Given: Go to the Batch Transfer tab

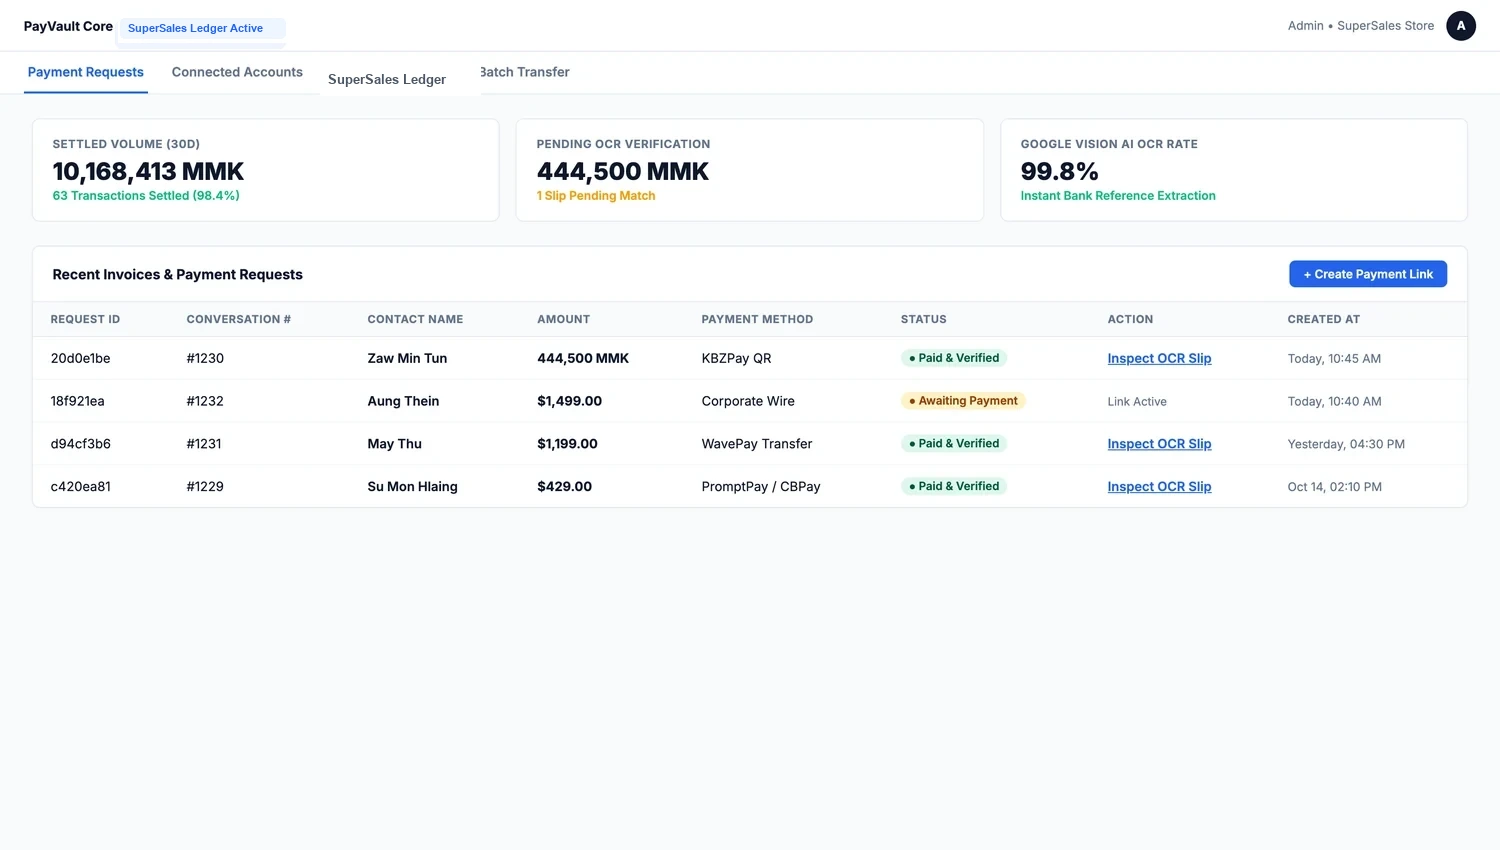Looking at the screenshot, I should point(525,72).
